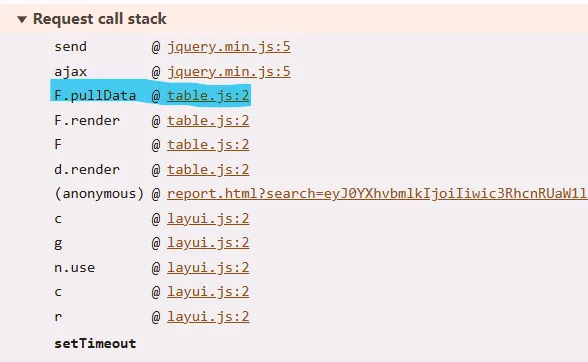Click the Request call stack heading
This screenshot has height=362, width=588.
click(x=100, y=19)
